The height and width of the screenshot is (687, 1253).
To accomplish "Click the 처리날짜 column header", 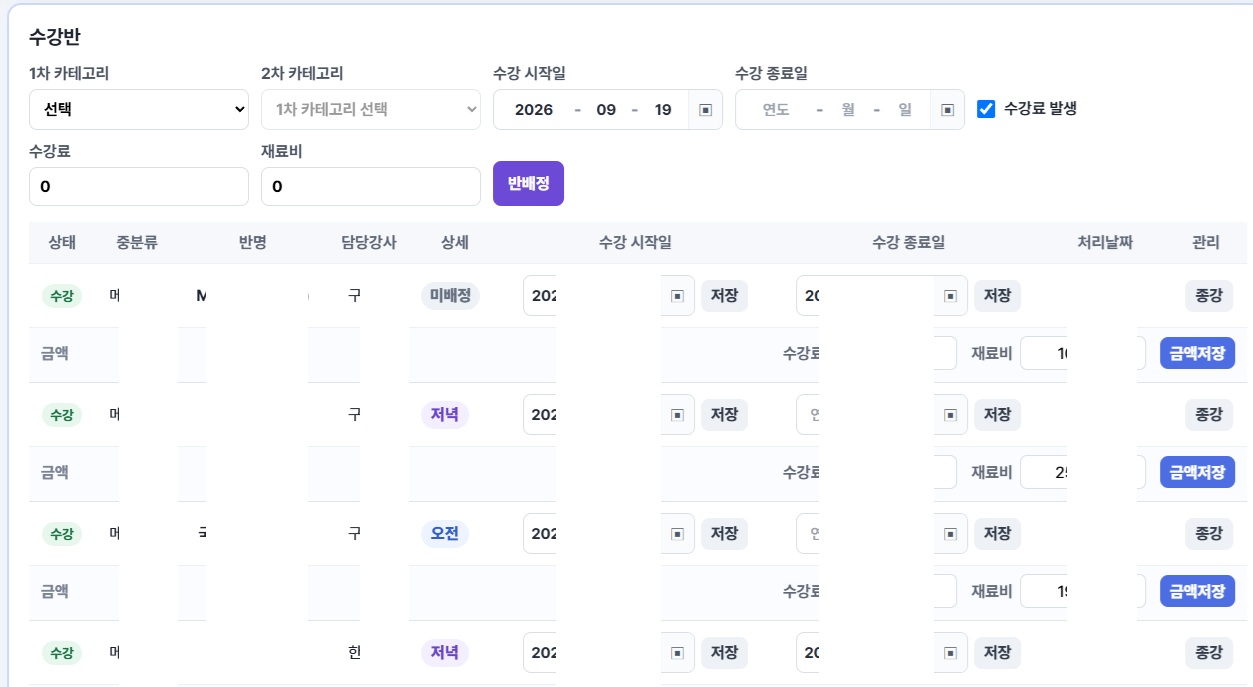I will tap(1105, 242).
